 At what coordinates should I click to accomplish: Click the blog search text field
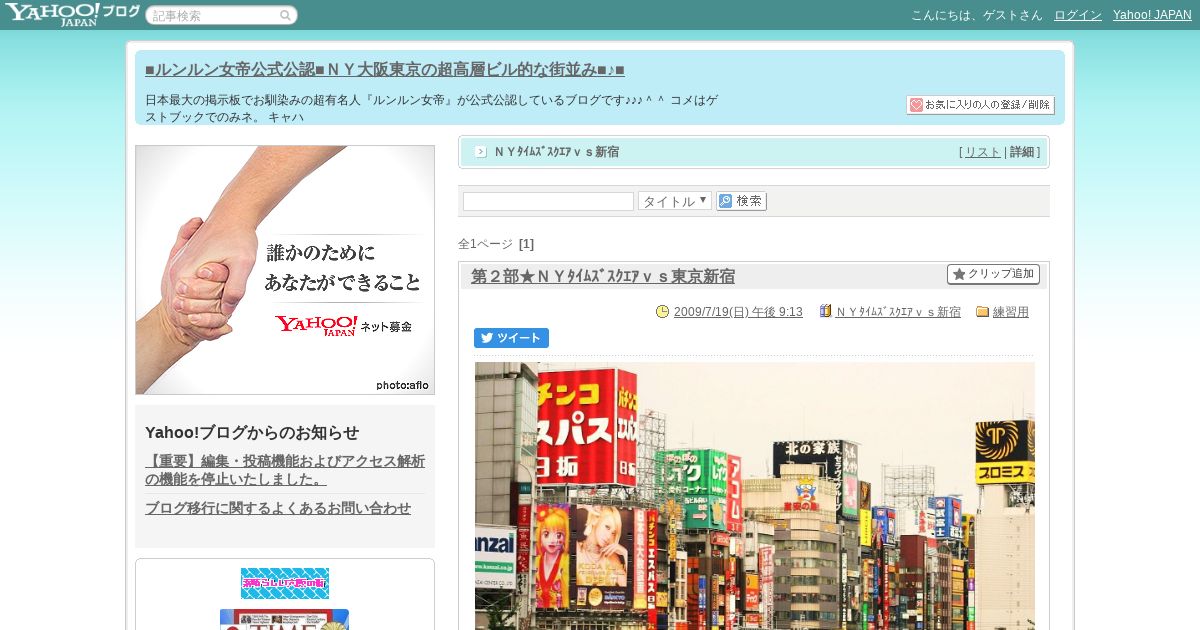coord(548,201)
